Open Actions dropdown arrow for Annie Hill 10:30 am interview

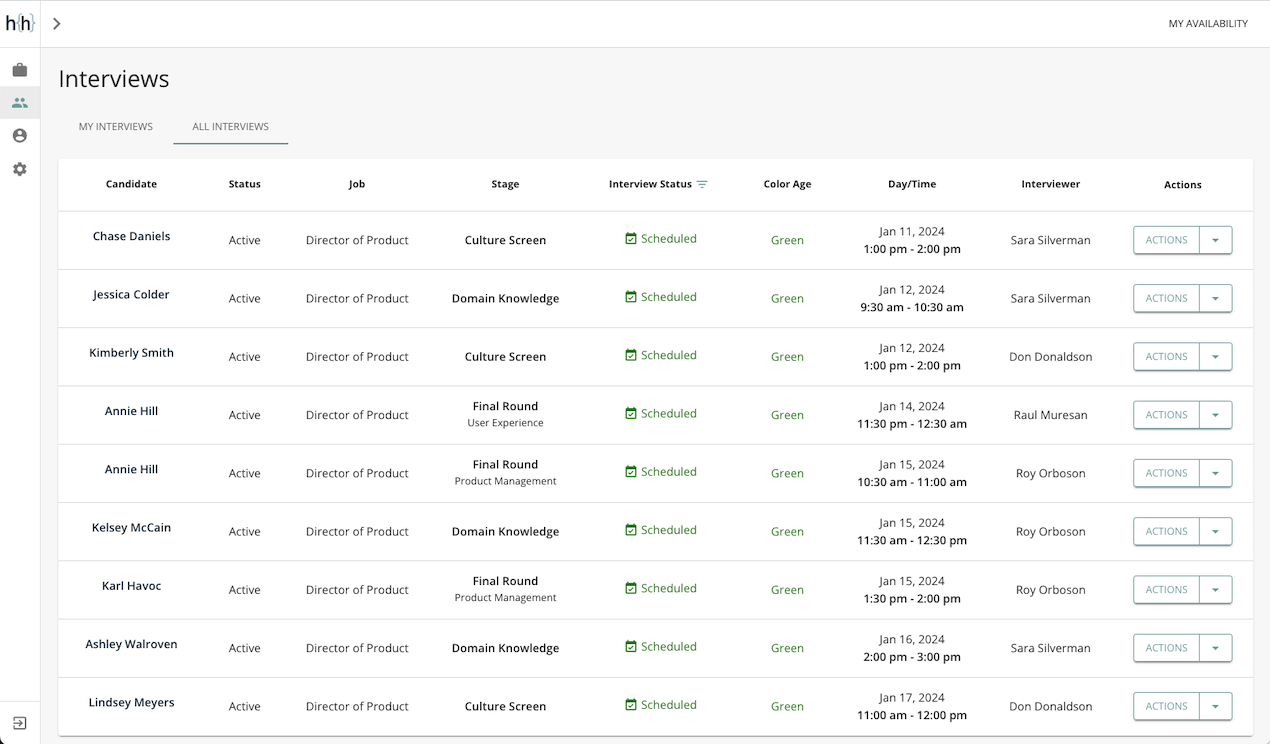pos(1215,473)
